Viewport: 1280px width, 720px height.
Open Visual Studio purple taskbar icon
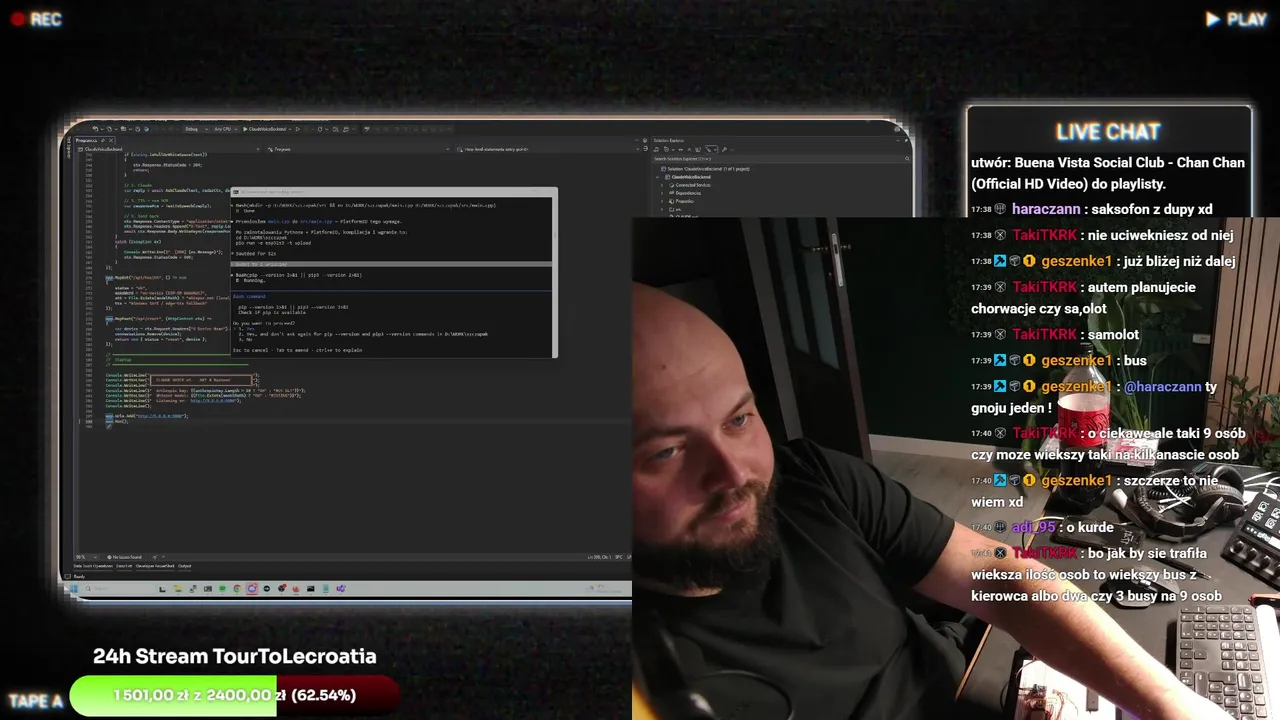[340, 588]
